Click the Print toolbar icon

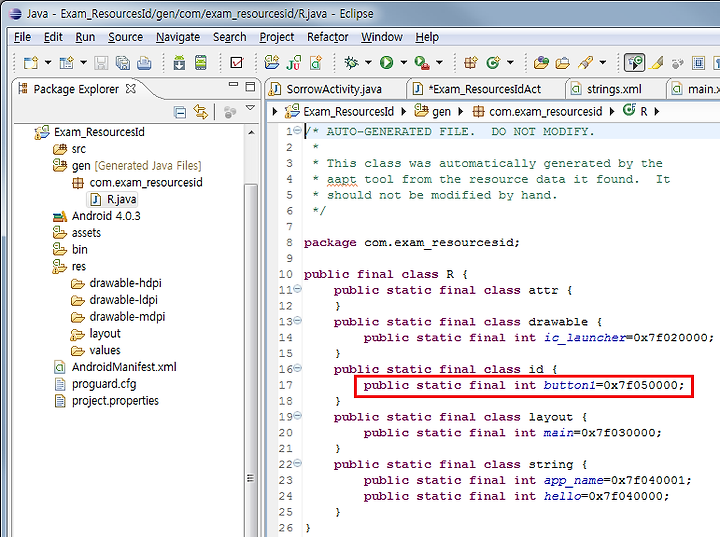(144, 62)
